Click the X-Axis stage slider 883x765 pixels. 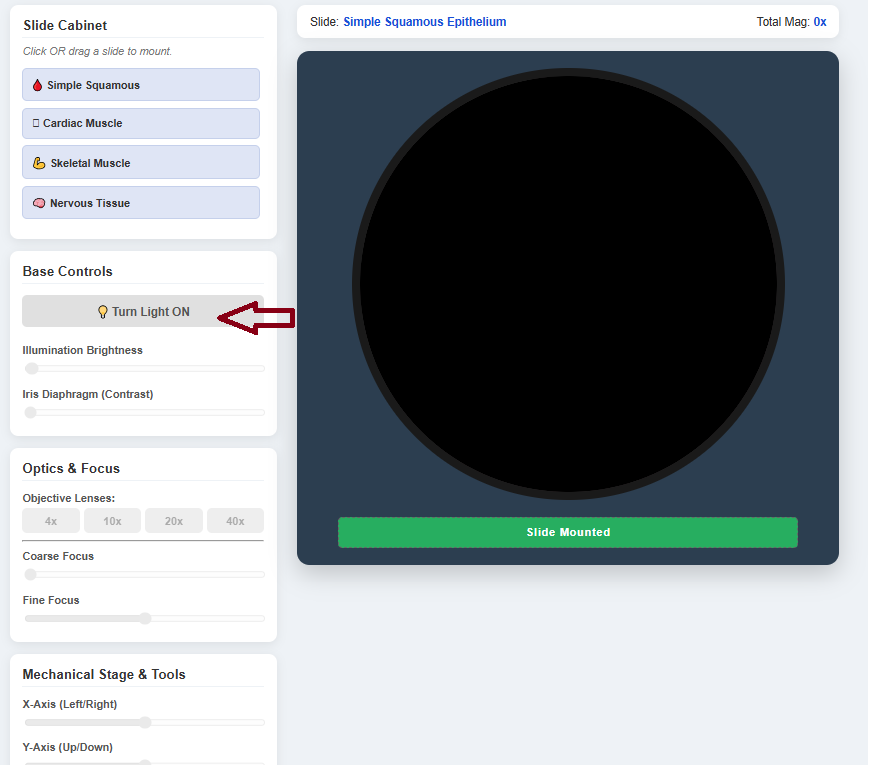pyautogui.click(x=145, y=722)
